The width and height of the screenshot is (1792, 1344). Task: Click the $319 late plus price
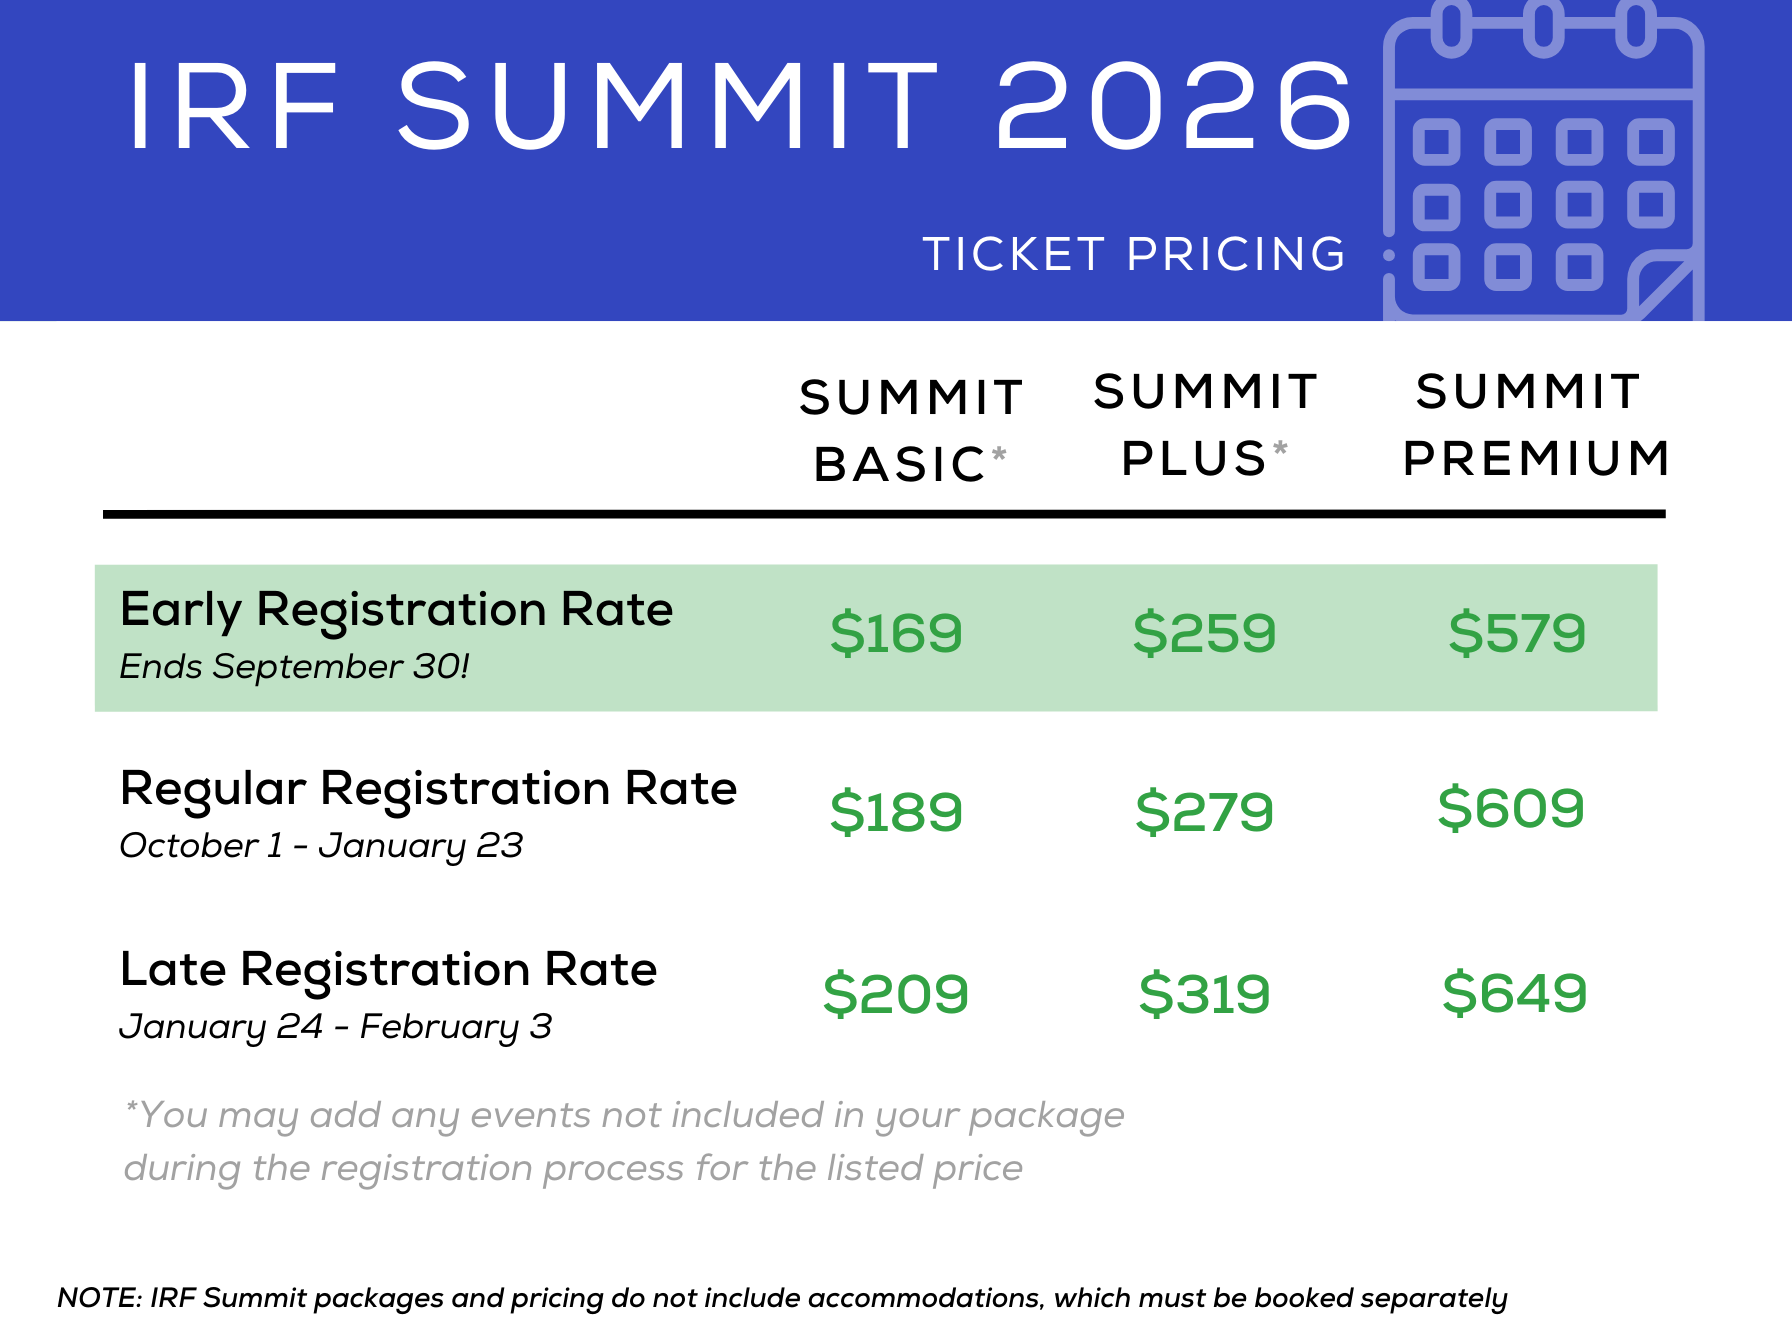(x=1204, y=994)
